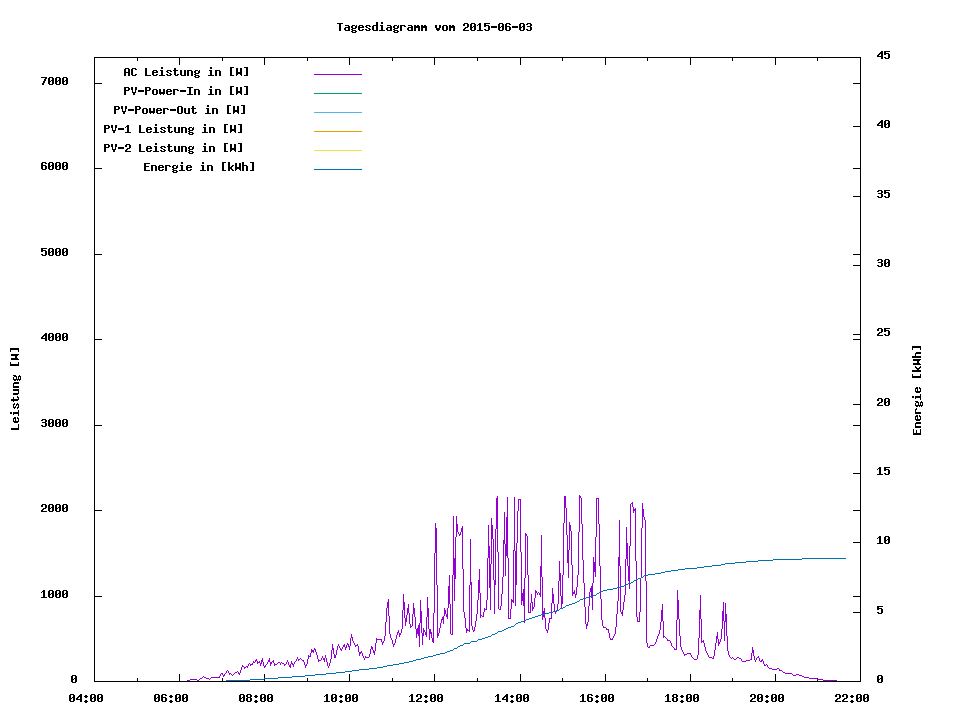Image resolution: width=960 pixels, height=720 pixels.
Task: Click the left axis title Leistung [W]
Action: [15, 389]
